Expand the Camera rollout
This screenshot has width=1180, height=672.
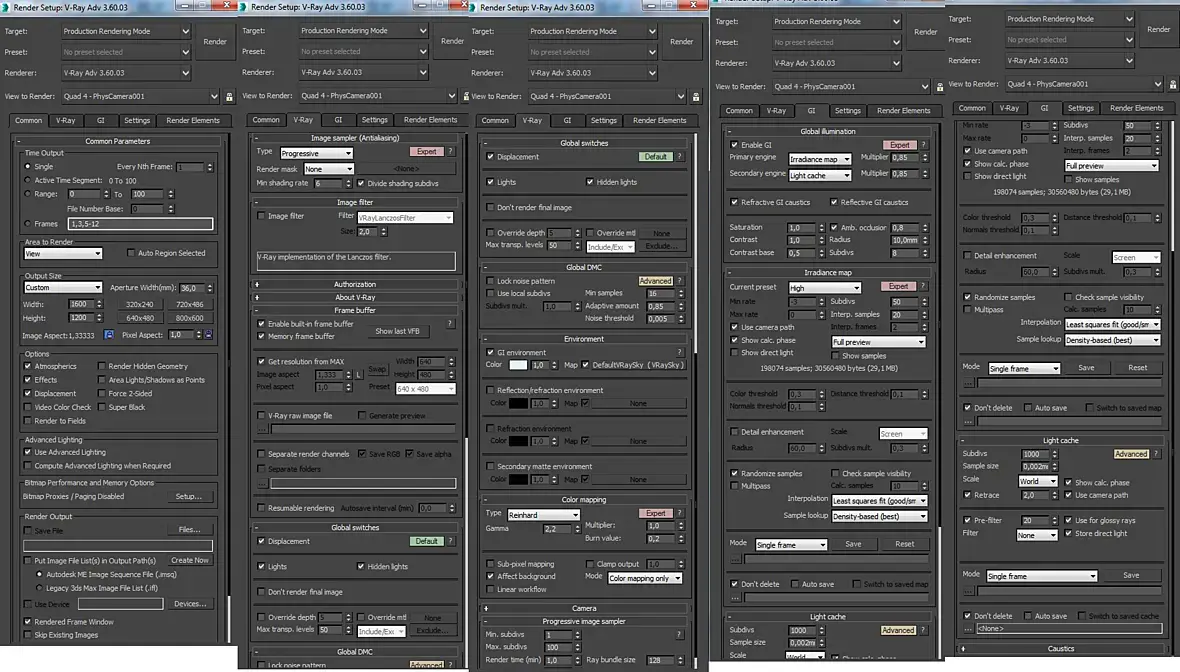point(584,608)
